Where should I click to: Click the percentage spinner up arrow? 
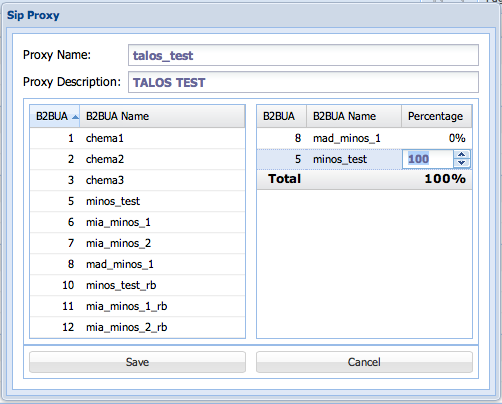[461, 155]
